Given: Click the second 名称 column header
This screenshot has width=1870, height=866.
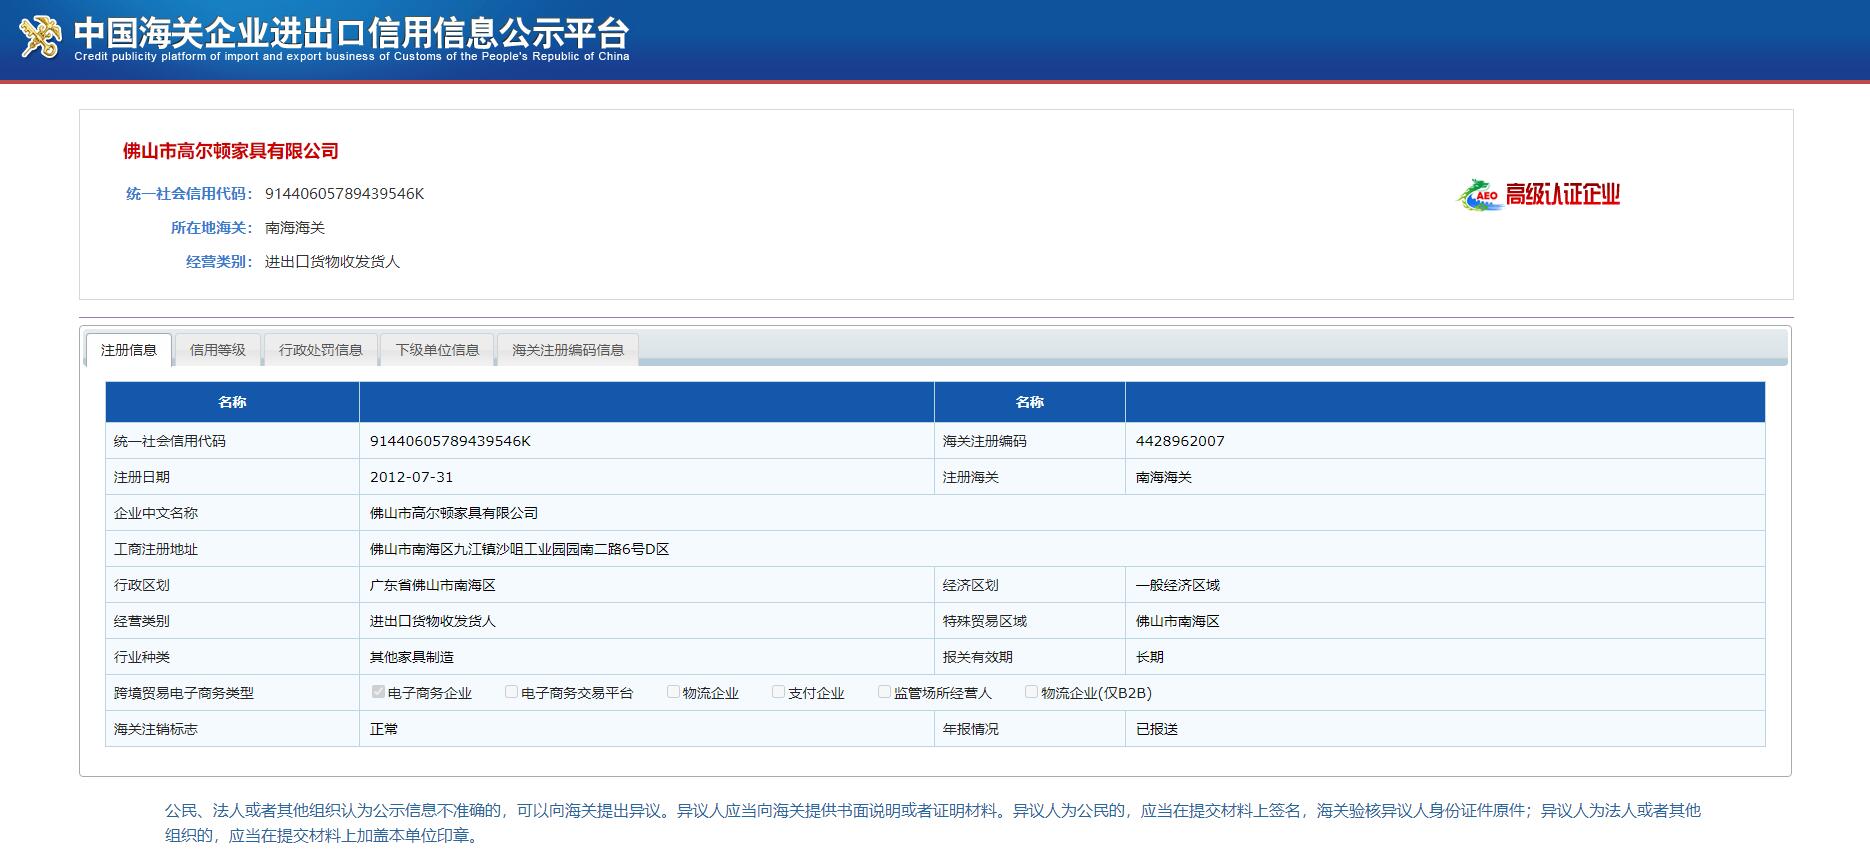Looking at the screenshot, I should pos(1030,402).
